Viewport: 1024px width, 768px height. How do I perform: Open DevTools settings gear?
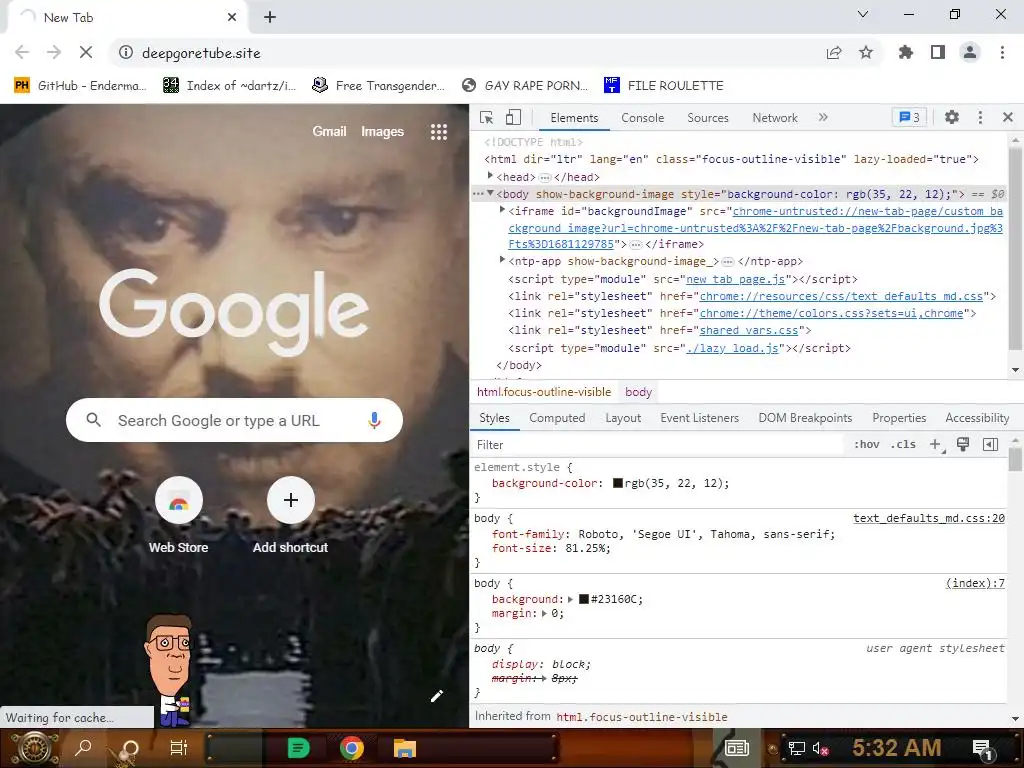coord(952,118)
